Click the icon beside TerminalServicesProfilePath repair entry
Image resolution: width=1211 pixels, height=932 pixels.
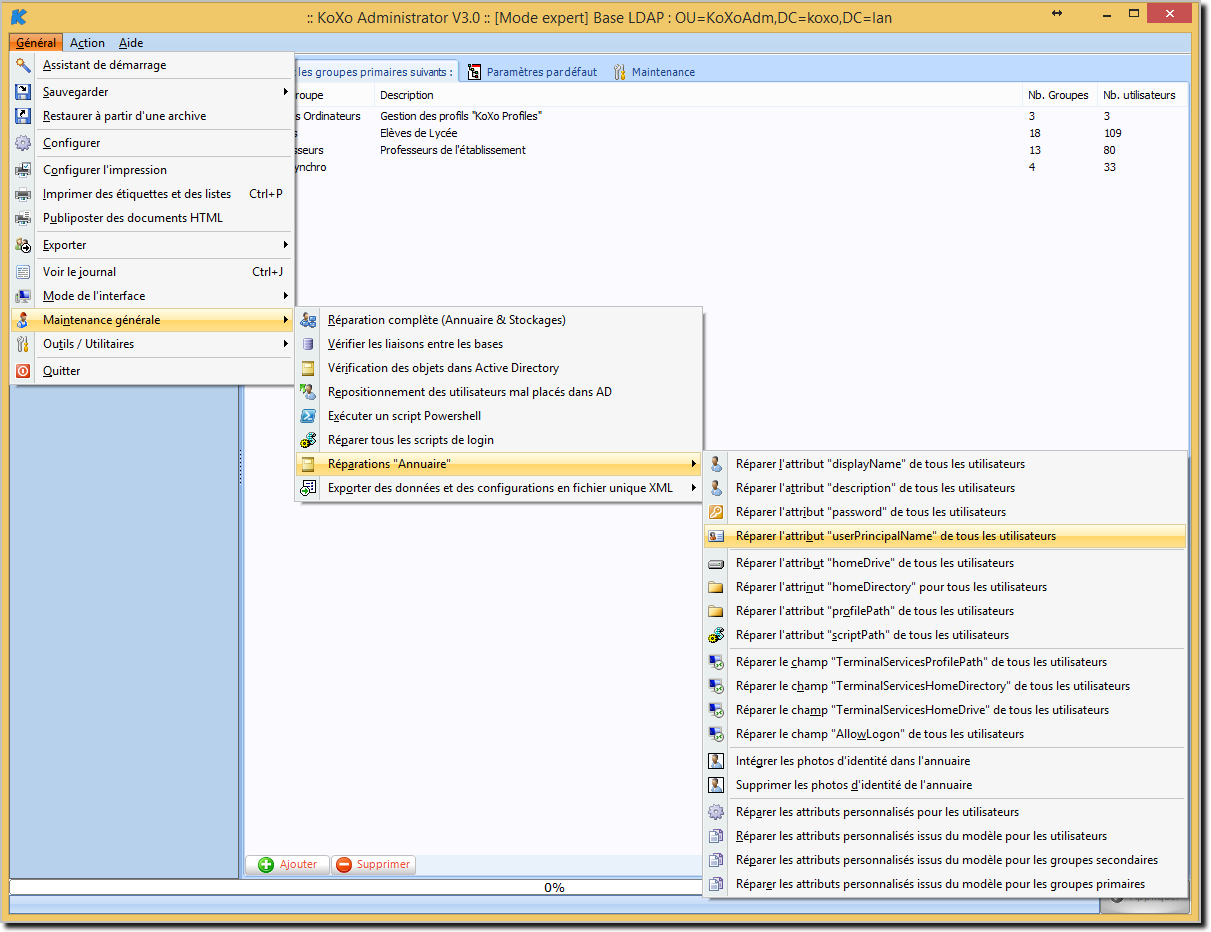pyautogui.click(x=716, y=662)
